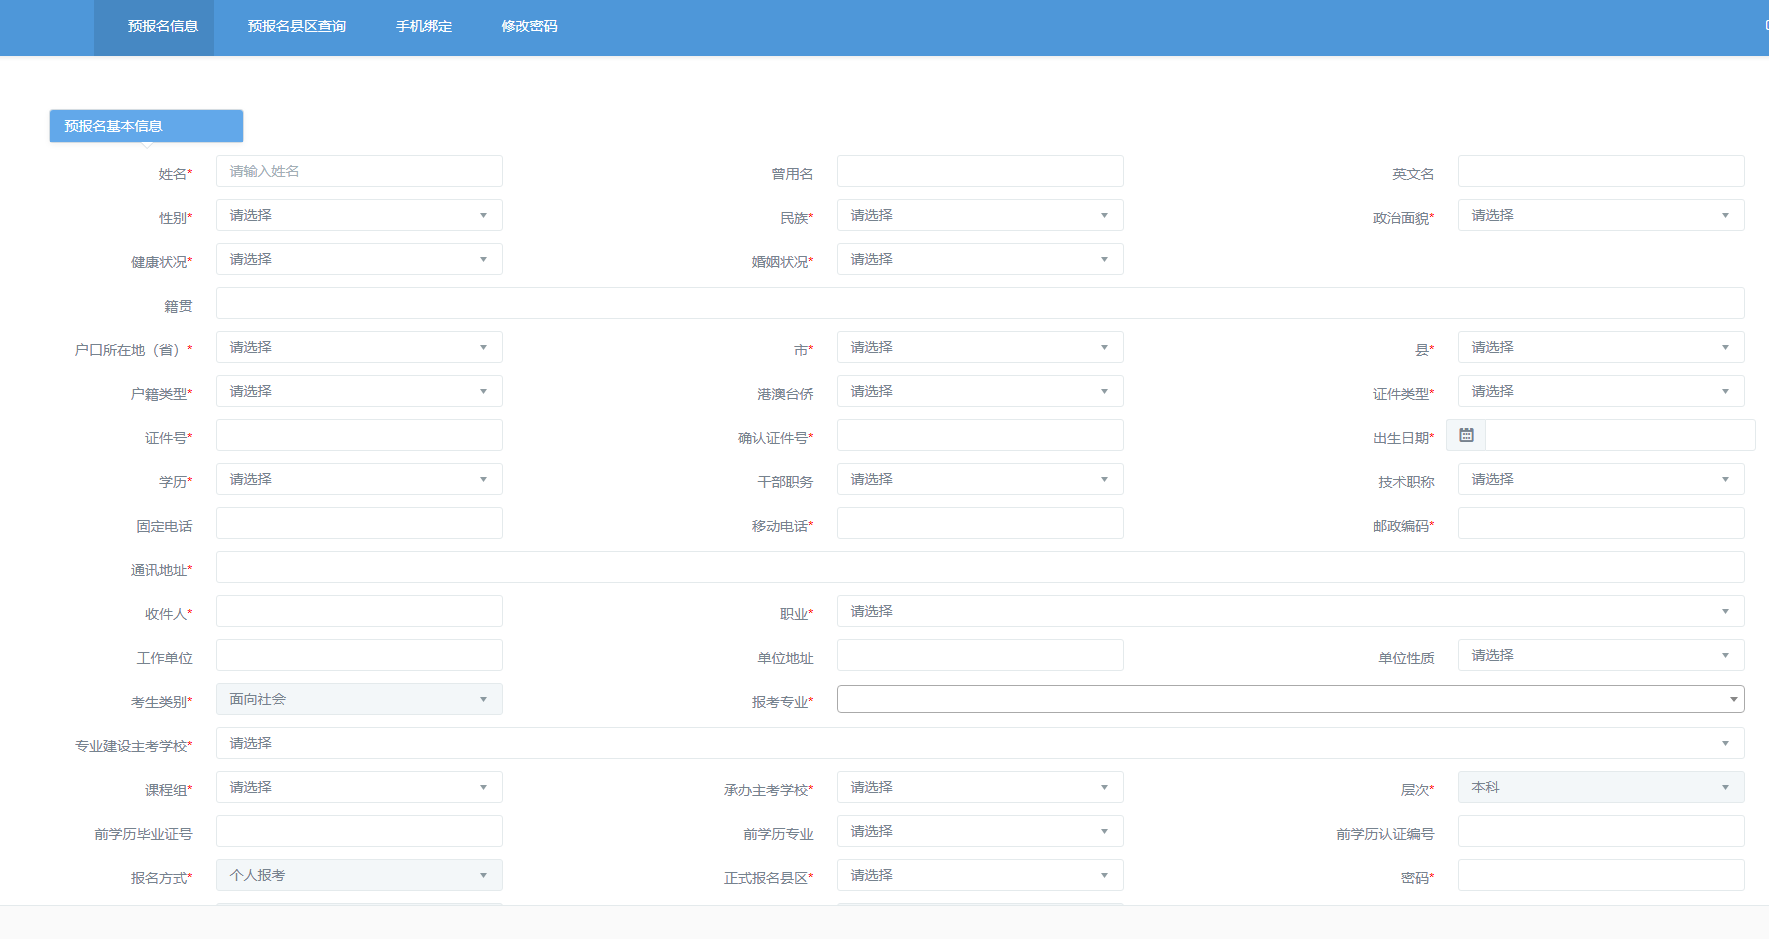
Task: Switch to the 预报名县区查询 tab
Action: (x=296, y=26)
